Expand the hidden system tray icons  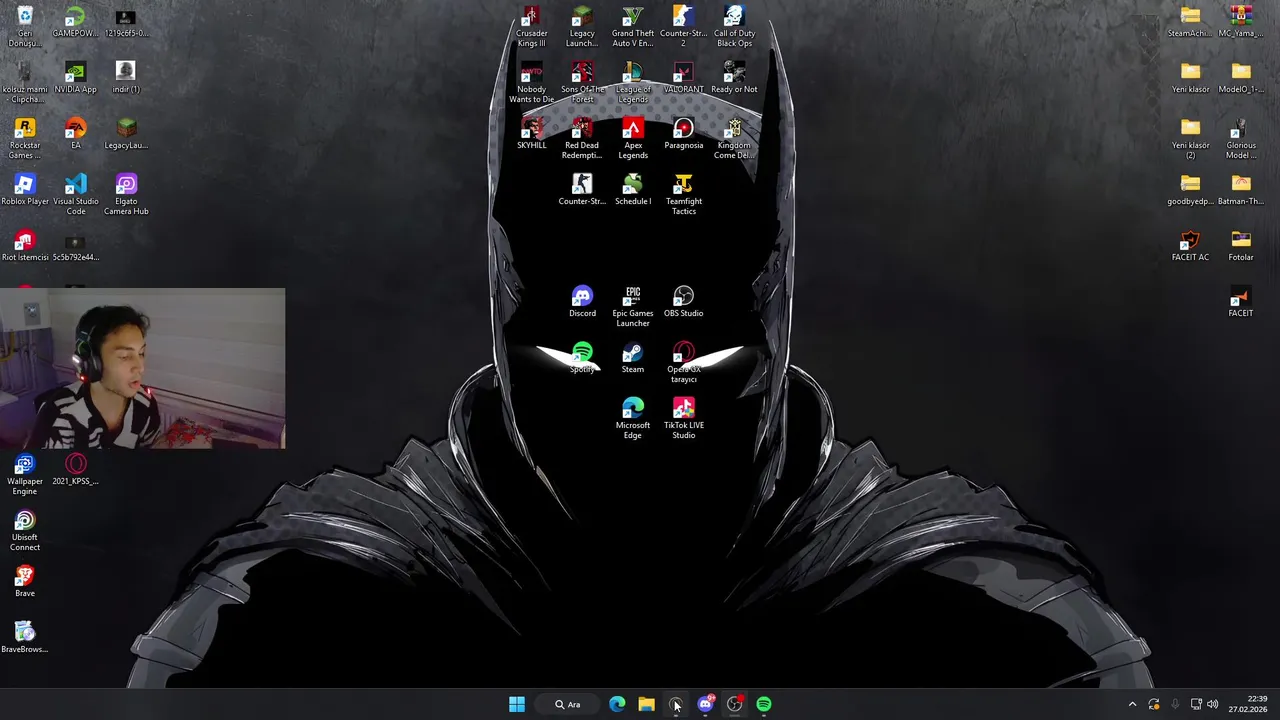[x=1132, y=704]
